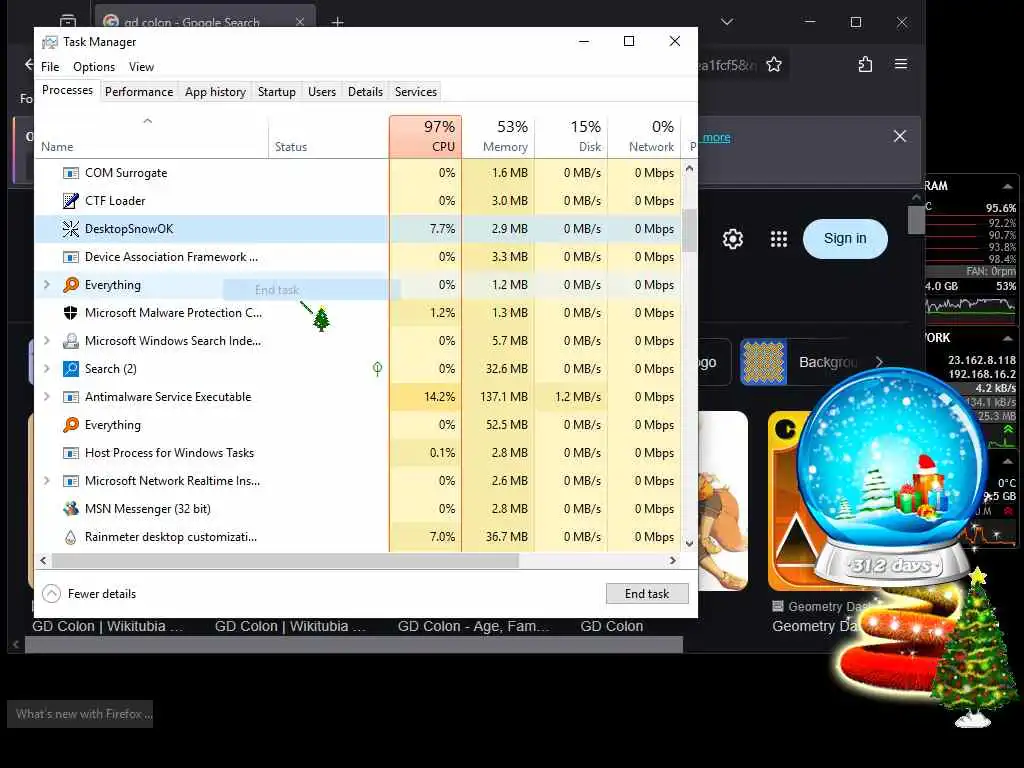
Task: Switch to the Performance tab
Action: [139, 92]
